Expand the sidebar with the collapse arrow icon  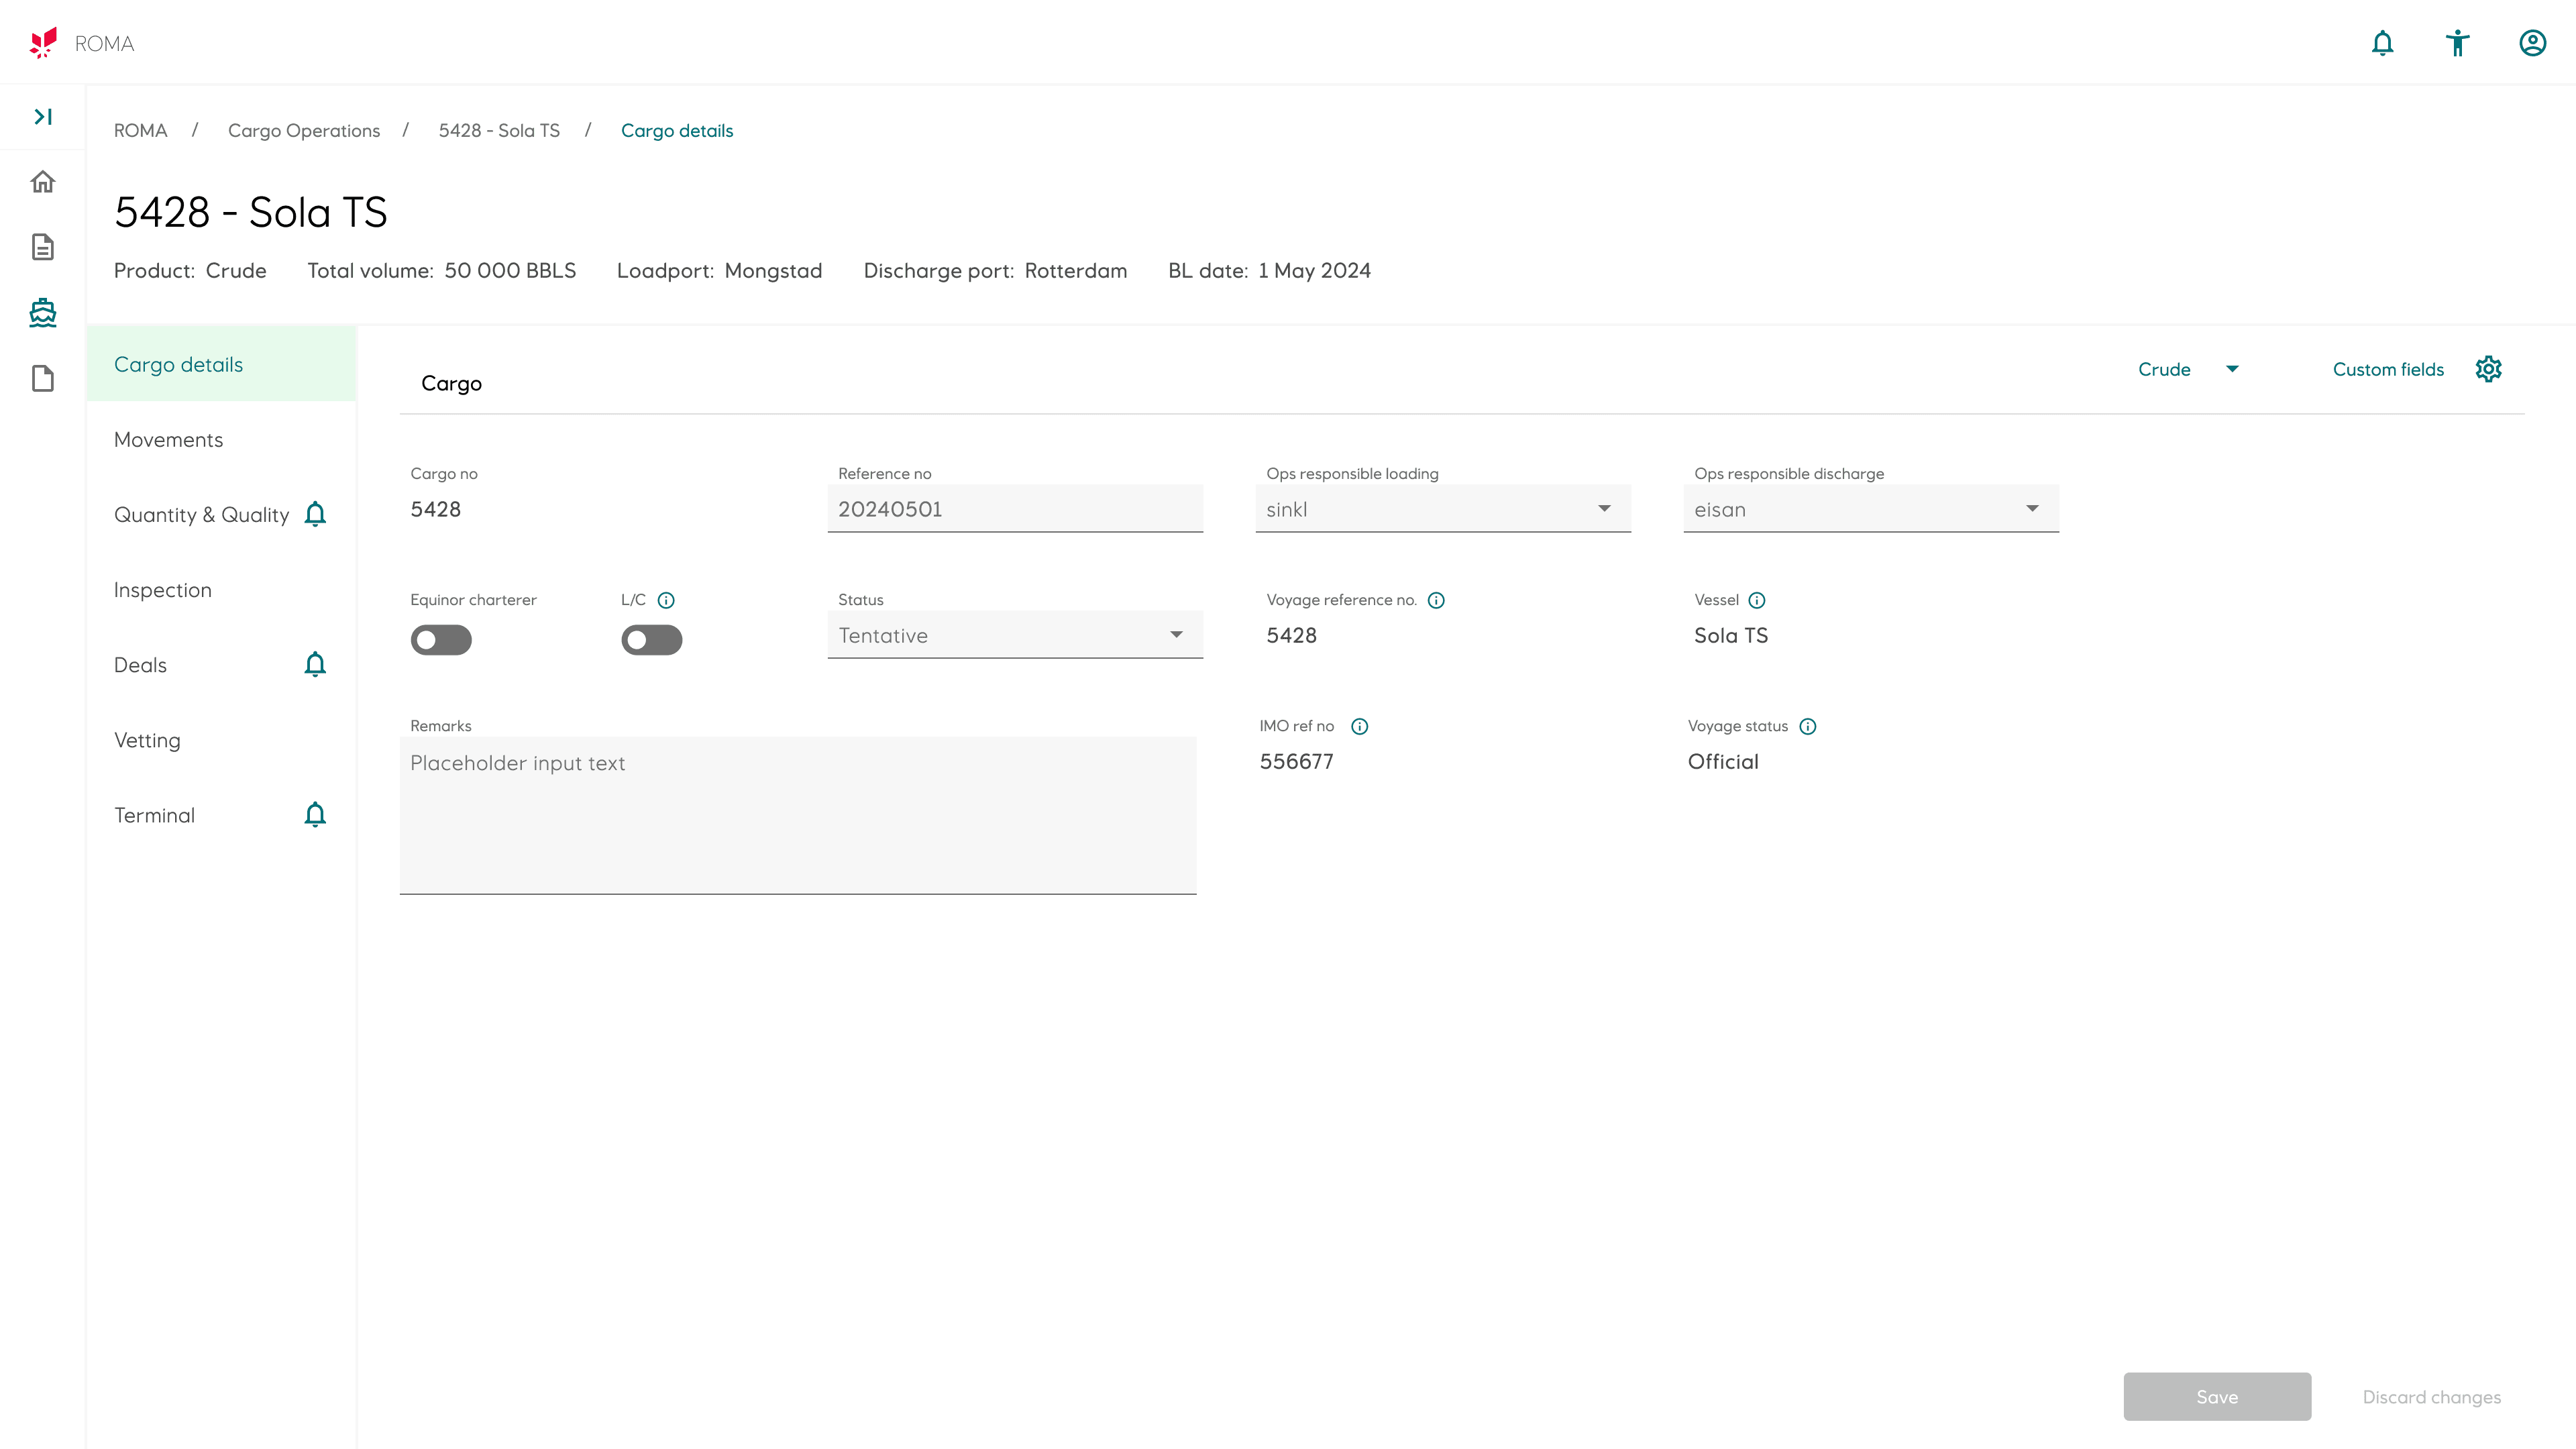[x=43, y=117]
